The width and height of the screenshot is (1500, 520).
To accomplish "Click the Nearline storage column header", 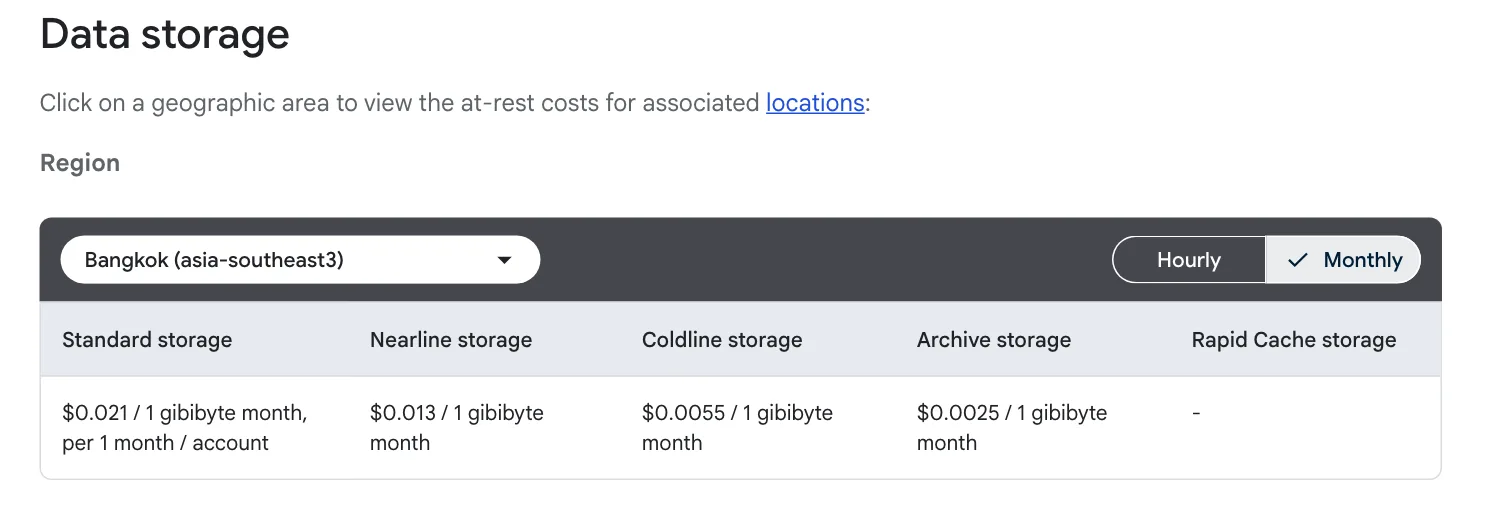I will pyautogui.click(x=451, y=340).
